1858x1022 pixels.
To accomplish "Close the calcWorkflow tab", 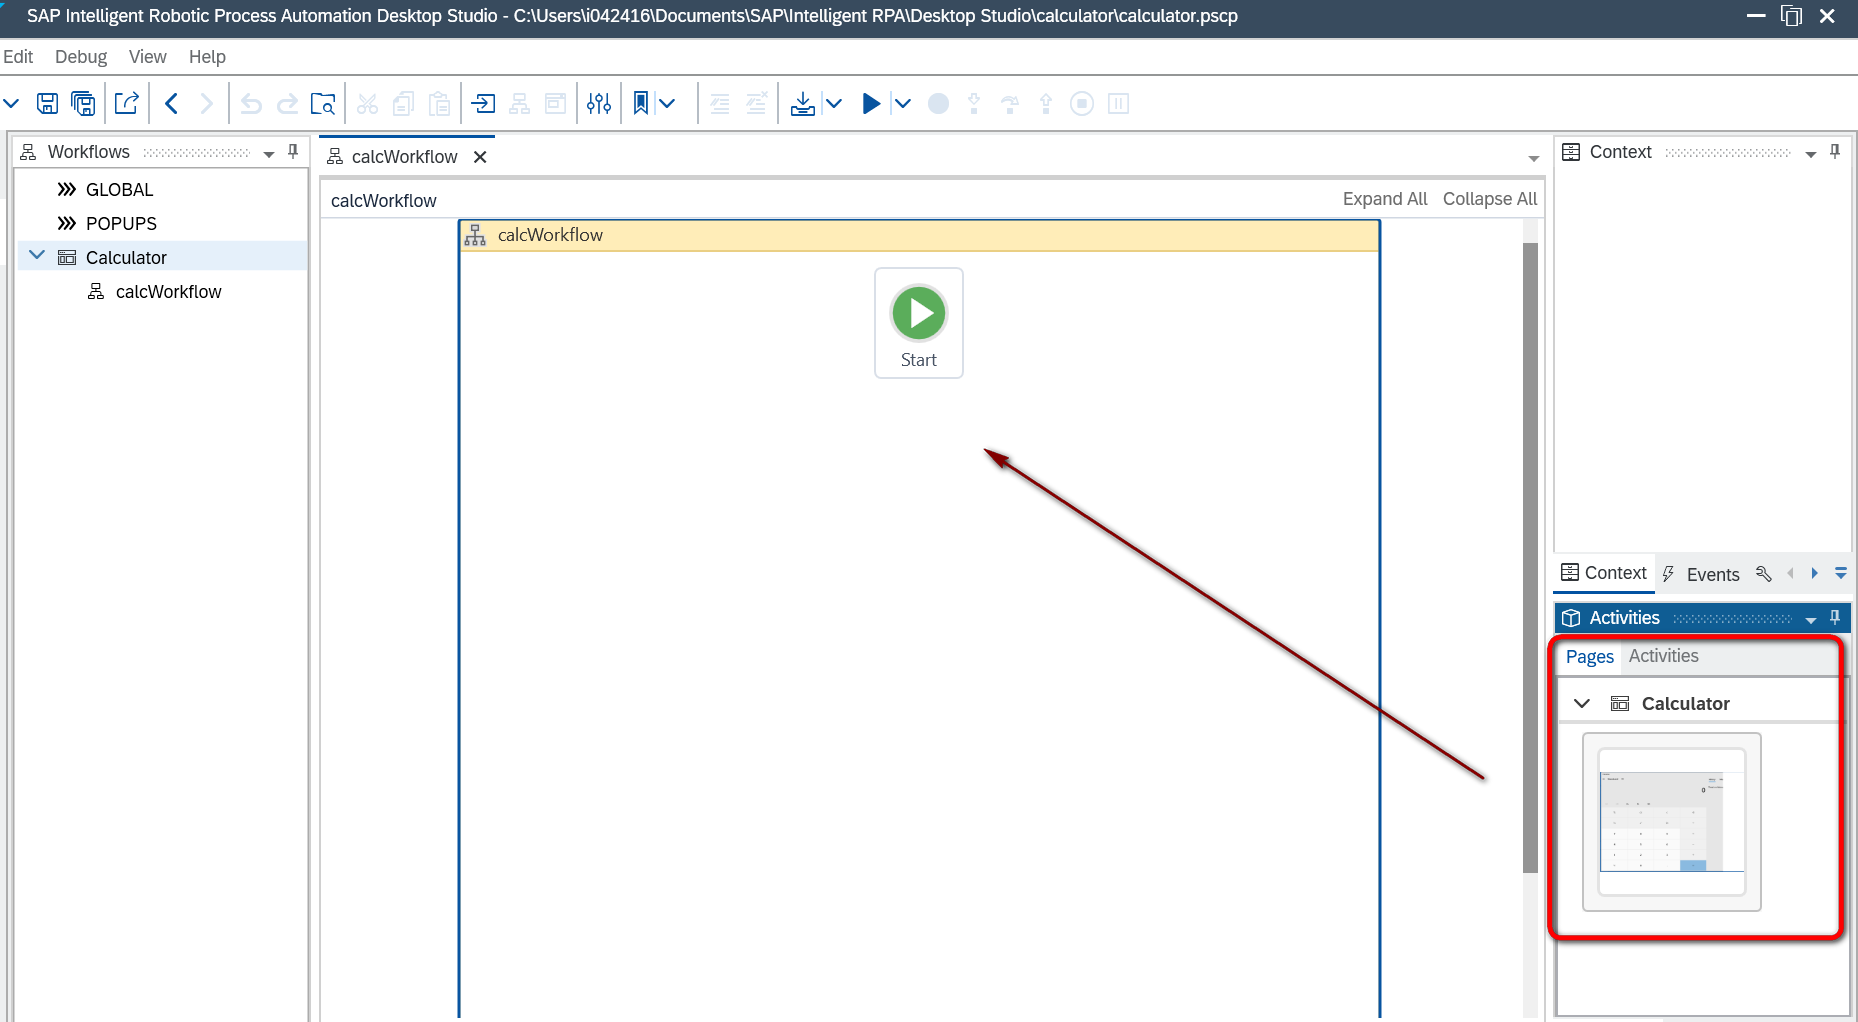I will pos(480,157).
